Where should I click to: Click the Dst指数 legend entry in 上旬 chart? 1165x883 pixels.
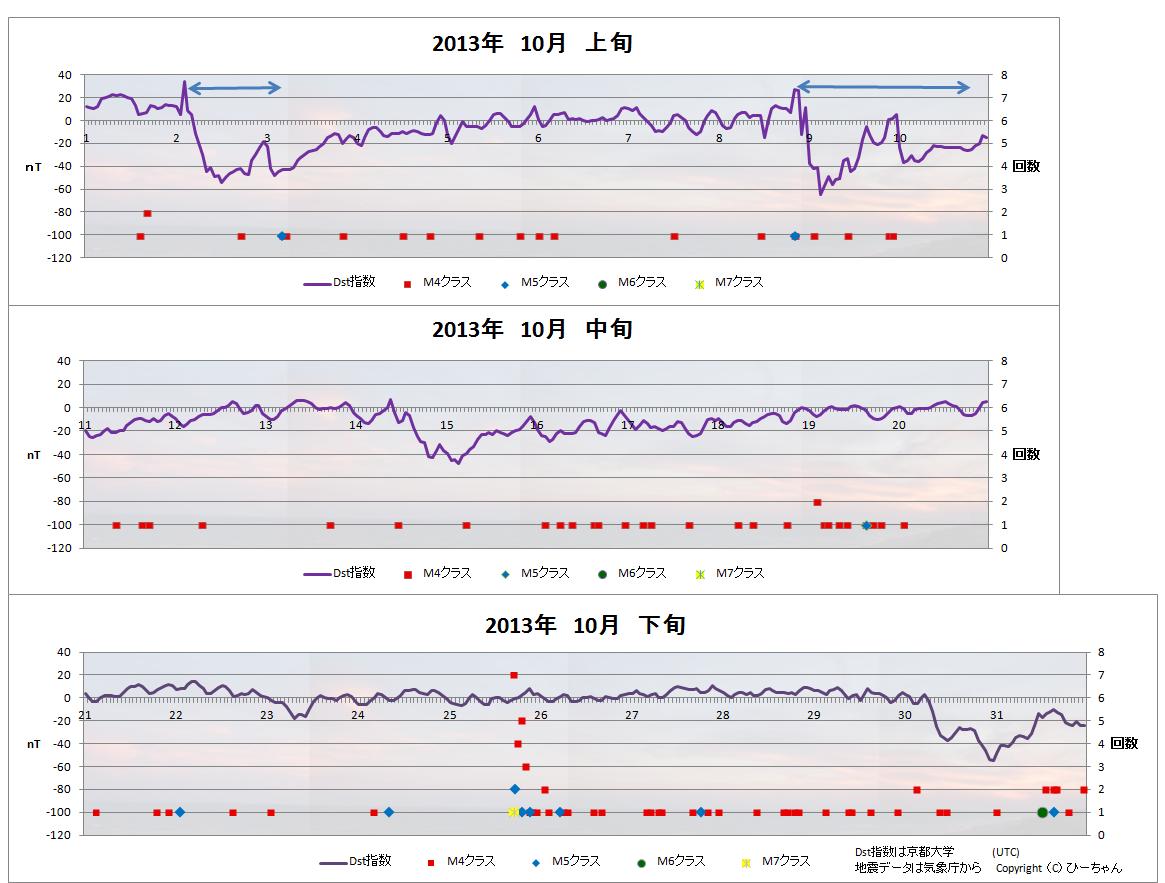[340, 283]
